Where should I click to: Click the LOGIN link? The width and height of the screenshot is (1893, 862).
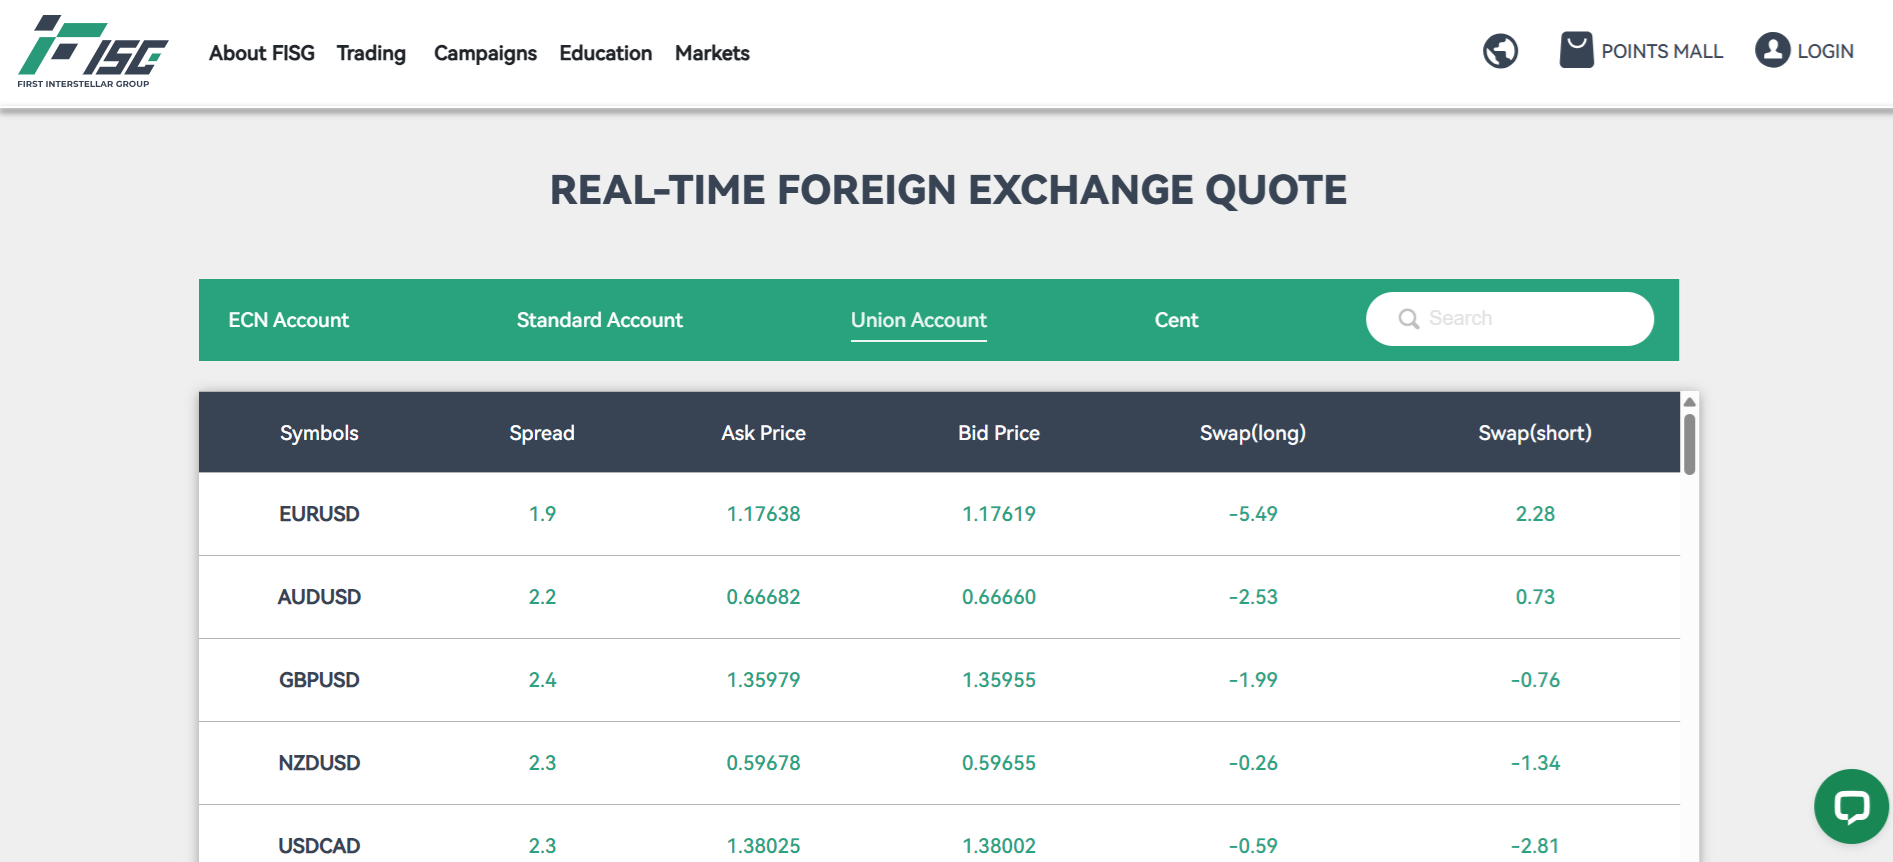(x=1825, y=51)
